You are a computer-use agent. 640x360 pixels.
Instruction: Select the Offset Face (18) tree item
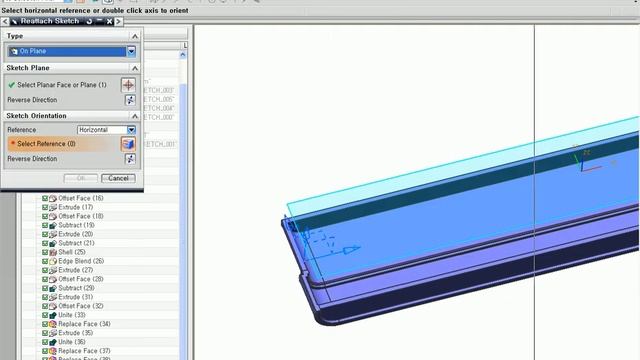[81, 216]
